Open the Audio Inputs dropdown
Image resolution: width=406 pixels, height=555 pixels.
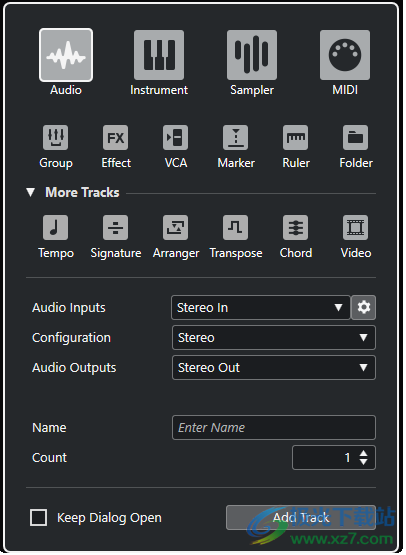pos(261,307)
